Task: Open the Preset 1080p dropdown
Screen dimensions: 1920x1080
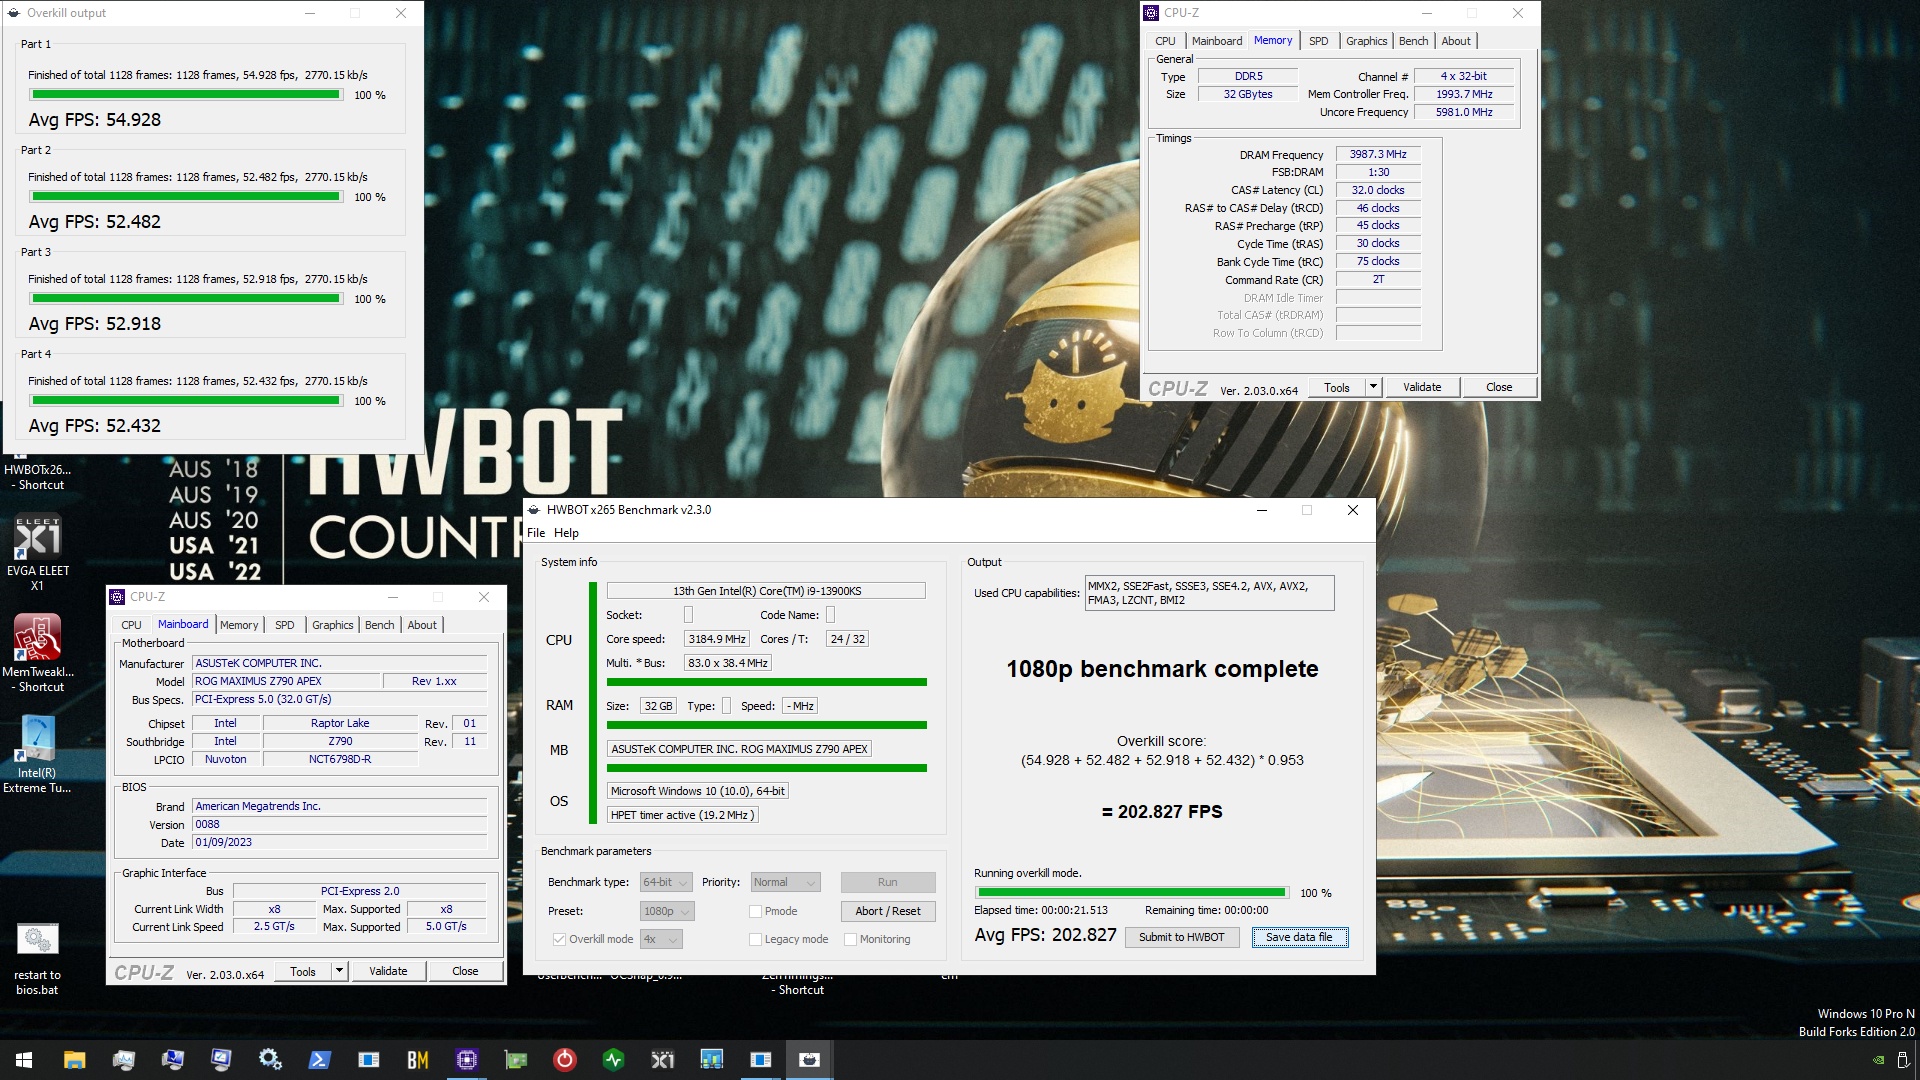Action: pos(667,911)
